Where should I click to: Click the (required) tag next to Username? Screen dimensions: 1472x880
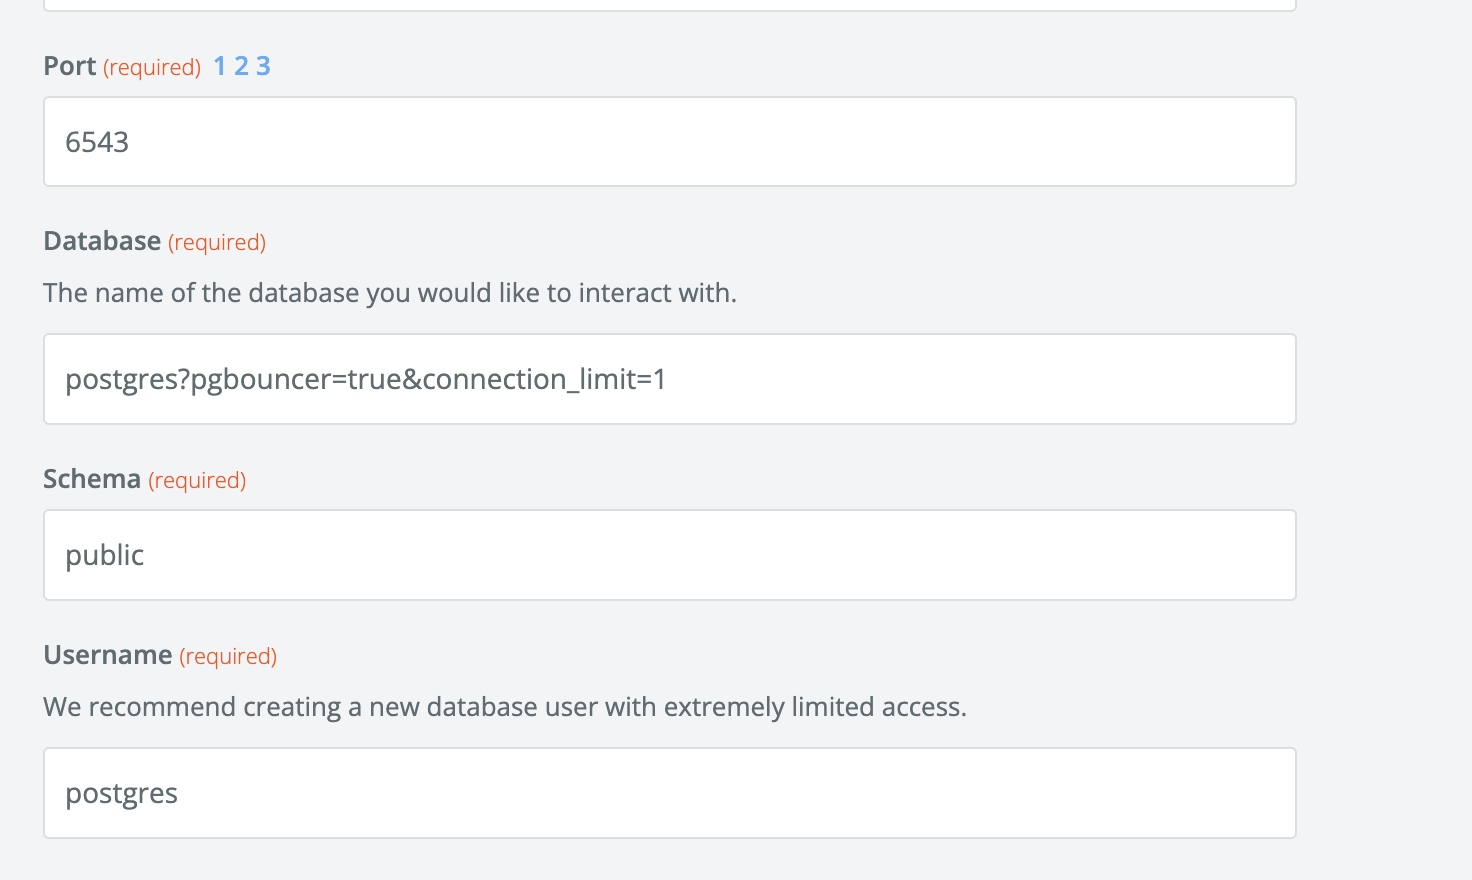tap(227, 656)
